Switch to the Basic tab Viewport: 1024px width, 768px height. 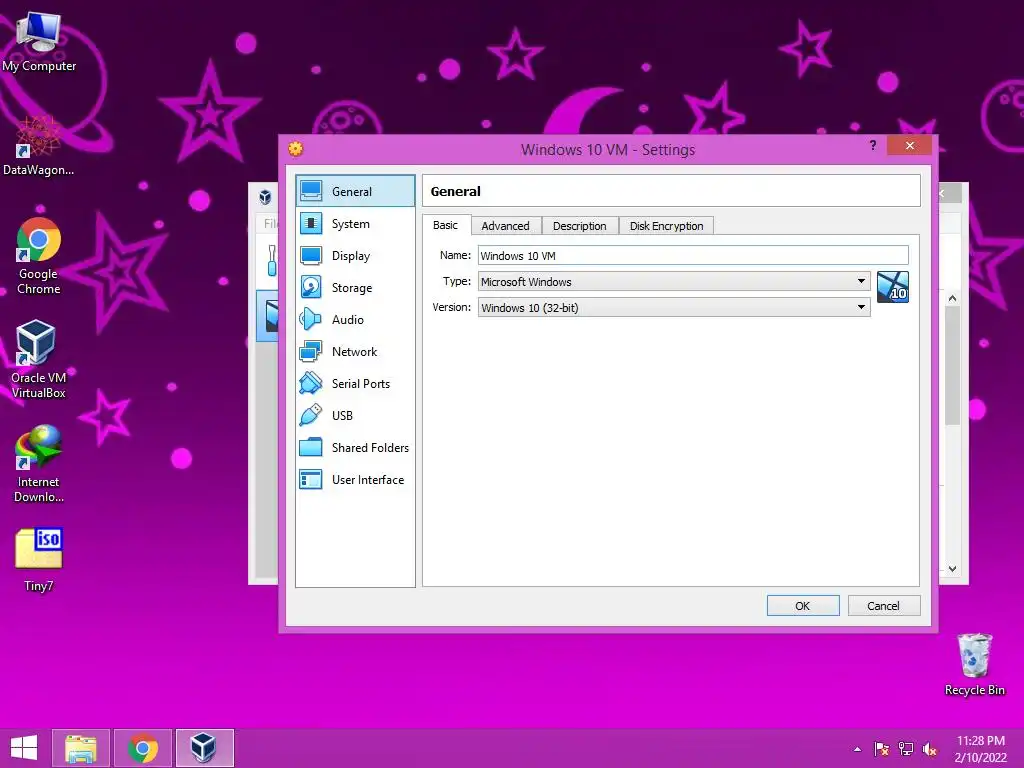click(446, 225)
